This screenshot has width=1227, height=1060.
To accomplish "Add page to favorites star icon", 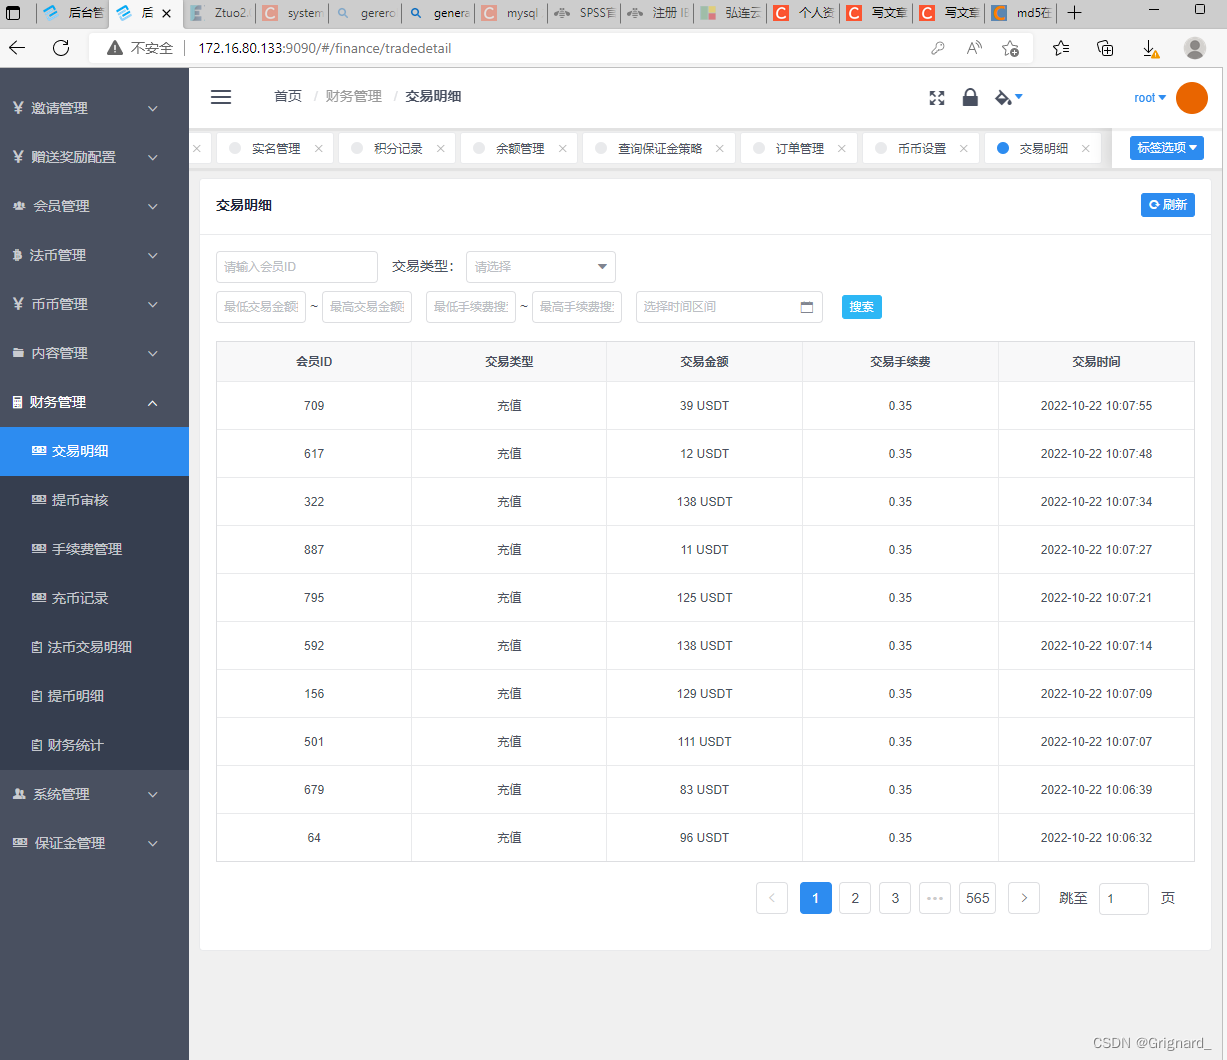I will [1010, 48].
